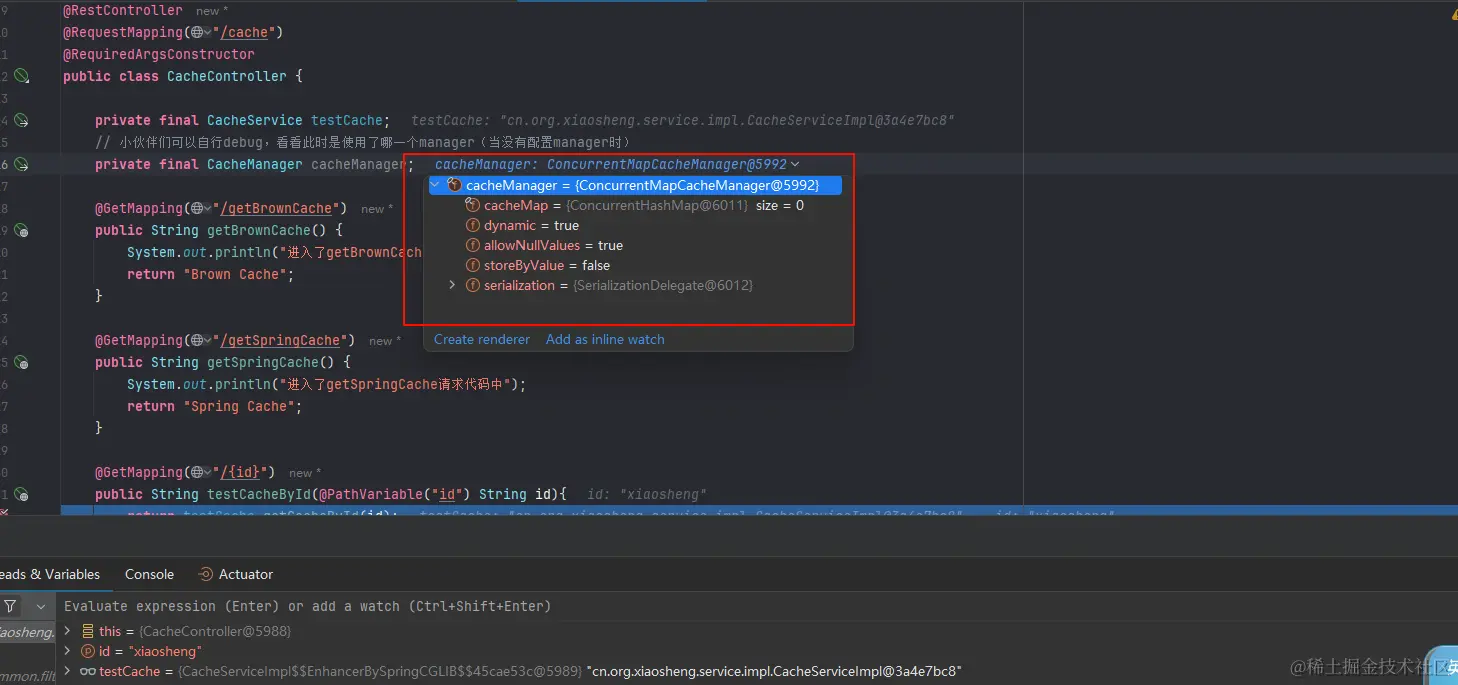Click the field icon next to serialization
Viewport: 1458px width, 685px height.
click(473, 285)
